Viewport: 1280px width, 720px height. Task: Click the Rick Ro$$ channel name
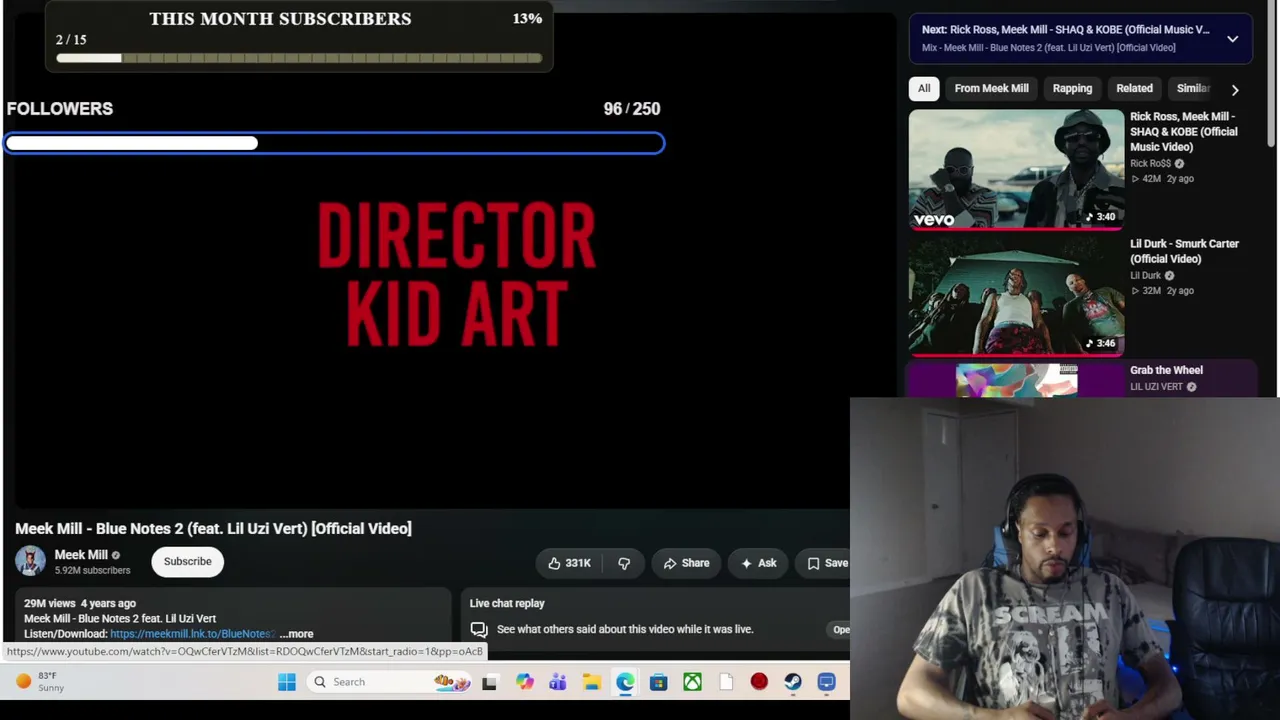1150,164
